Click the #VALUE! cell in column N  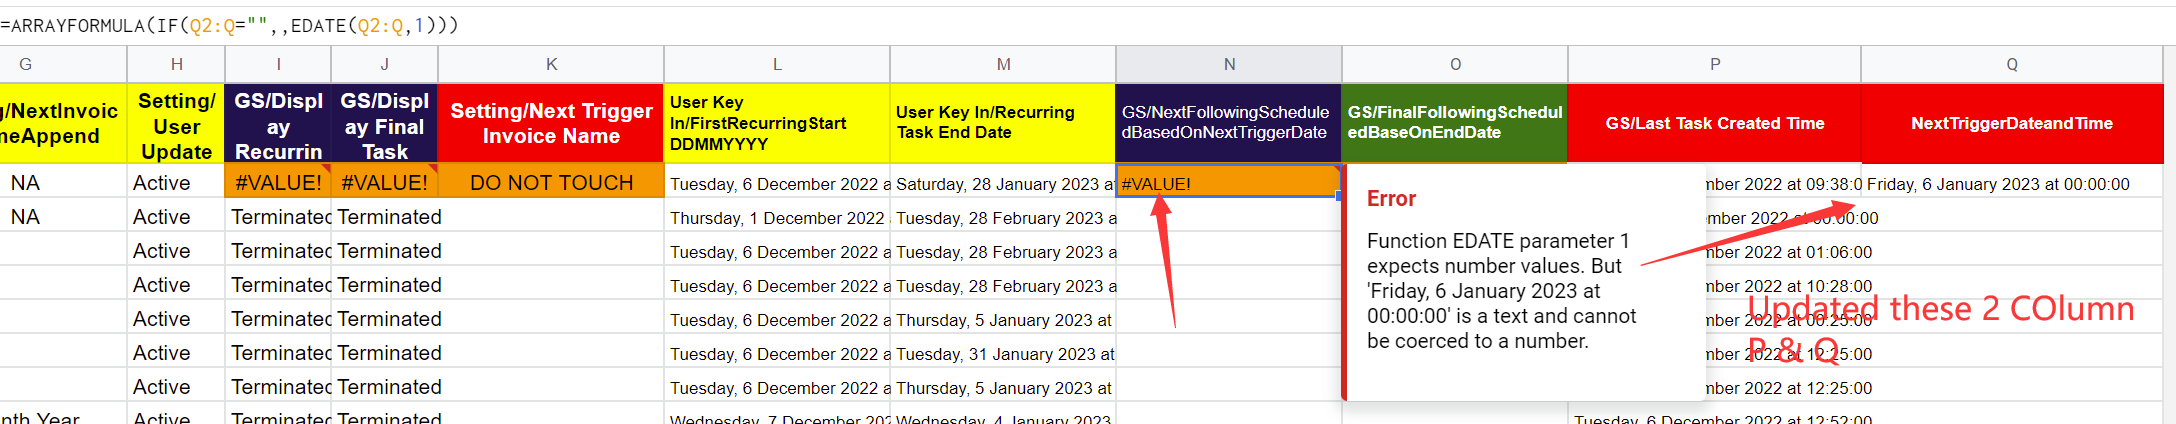(1229, 183)
